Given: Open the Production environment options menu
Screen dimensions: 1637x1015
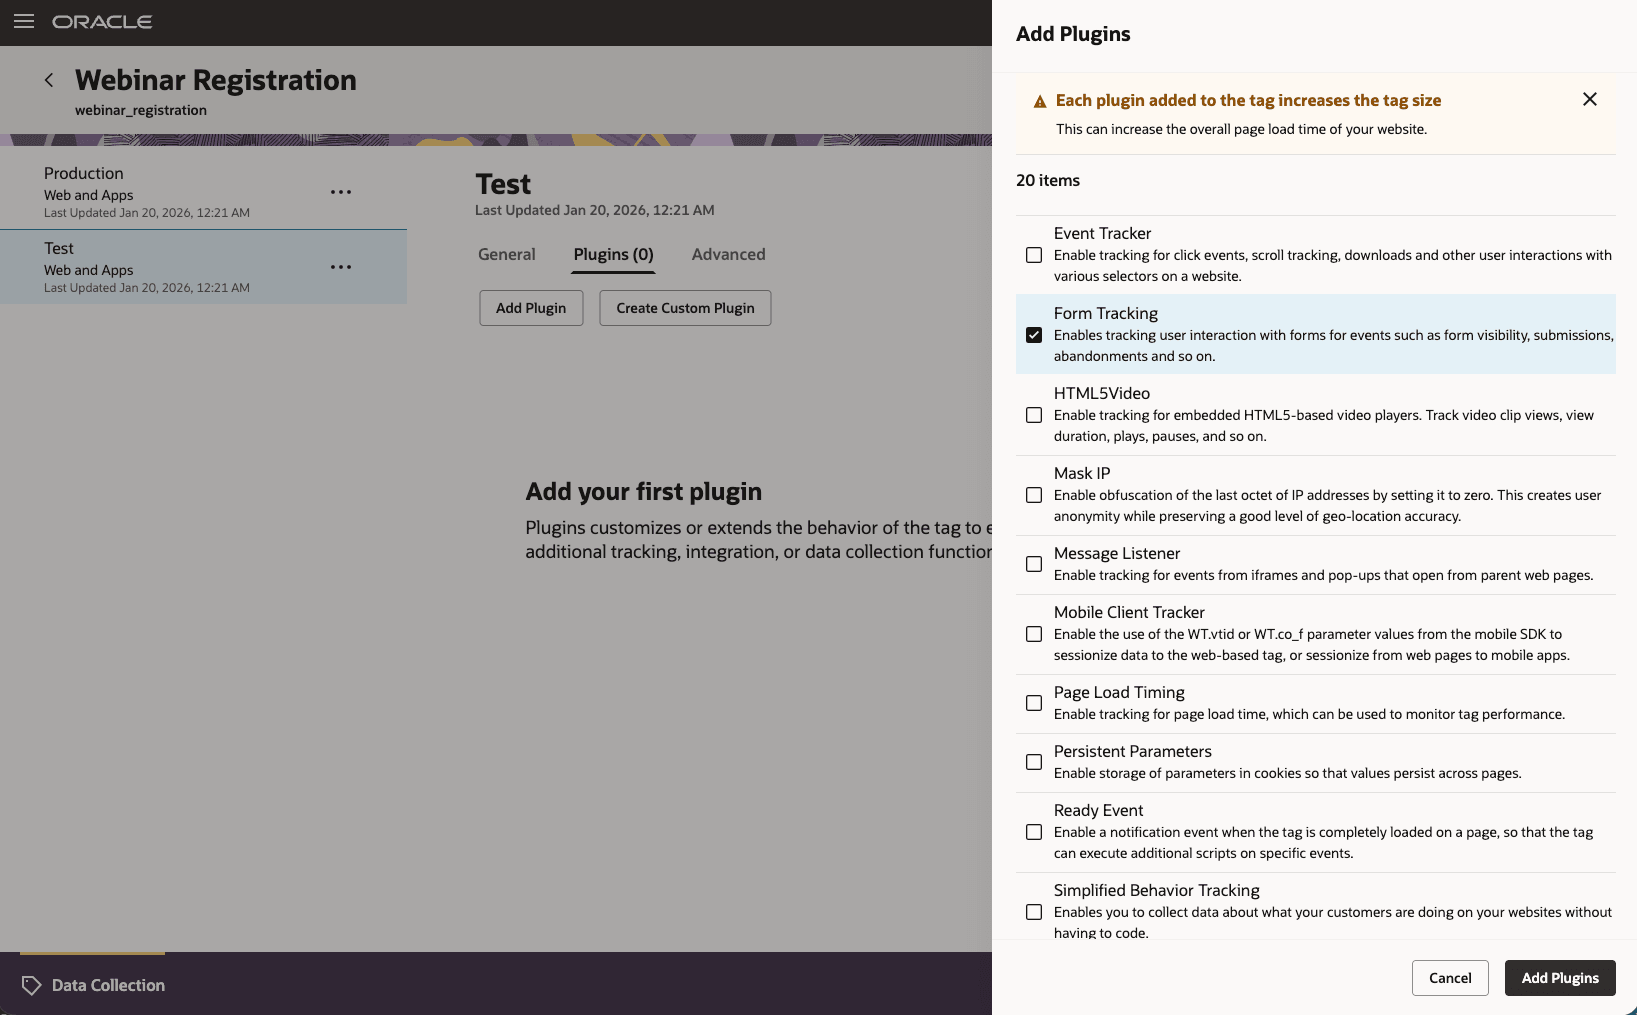Looking at the screenshot, I should tap(341, 191).
